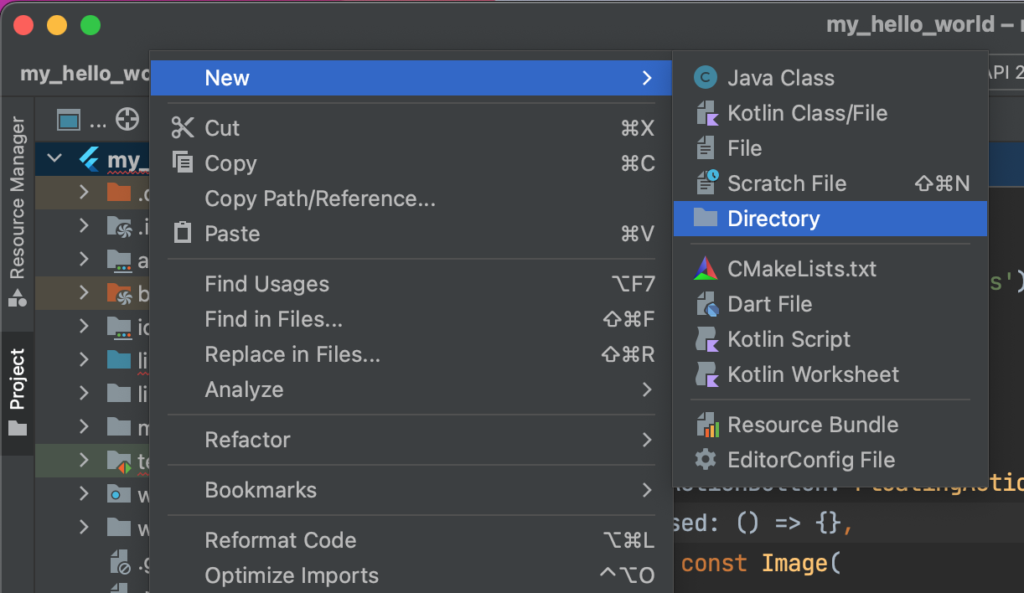
Task: Expand the 'a' folder row
Action: click(84, 259)
